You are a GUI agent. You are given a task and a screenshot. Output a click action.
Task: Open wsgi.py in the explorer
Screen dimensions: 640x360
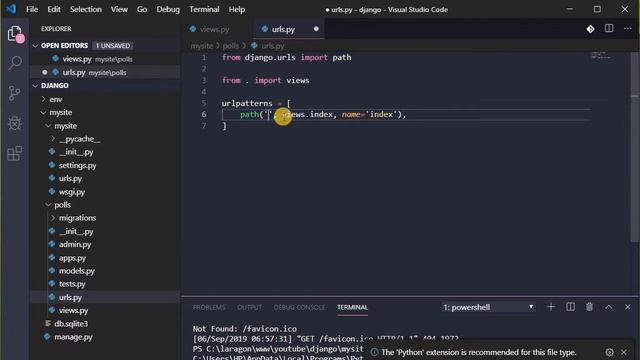coord(72,191)
